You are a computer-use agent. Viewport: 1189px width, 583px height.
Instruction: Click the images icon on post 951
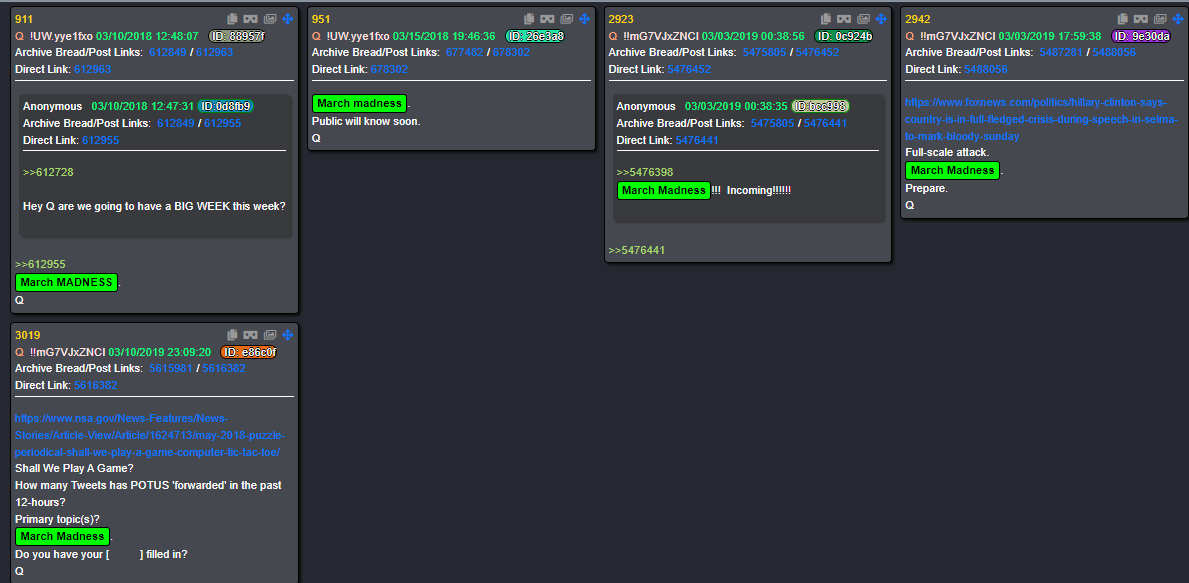566,19
